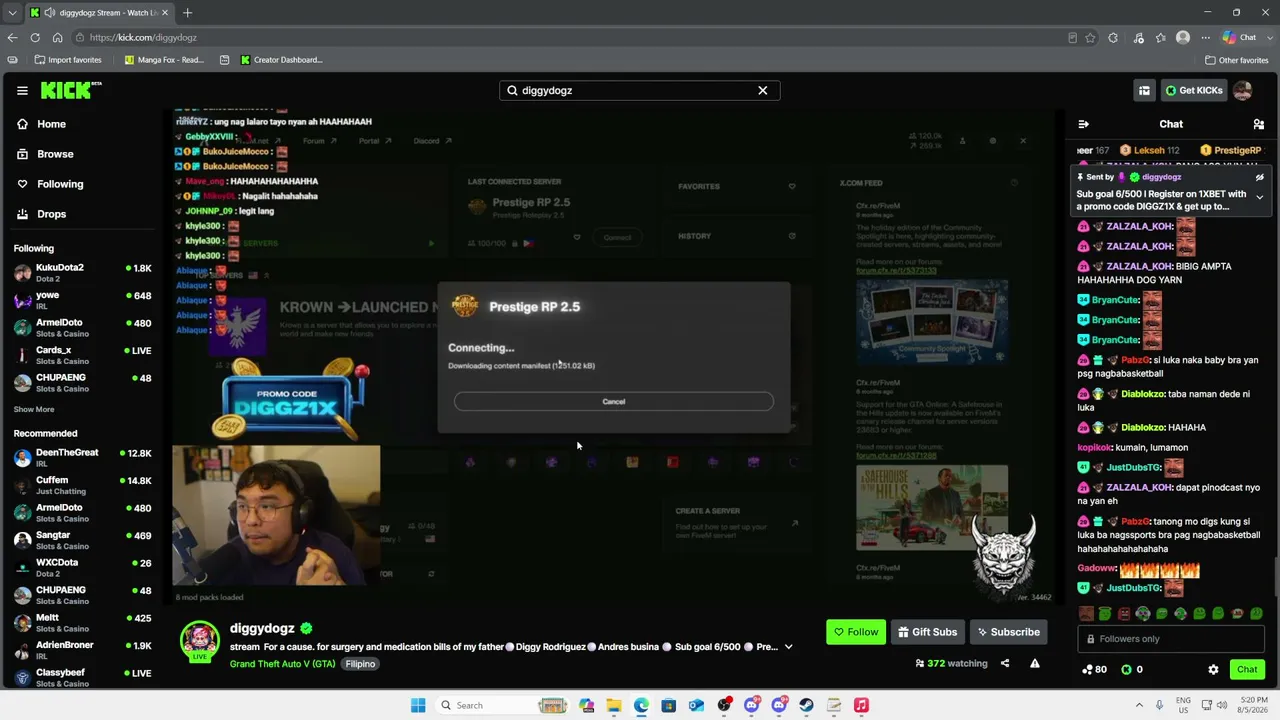Open the Grand Theft Auto V category link
Viewport: 1280px width, 720px height.
click(x=282, y=664)
